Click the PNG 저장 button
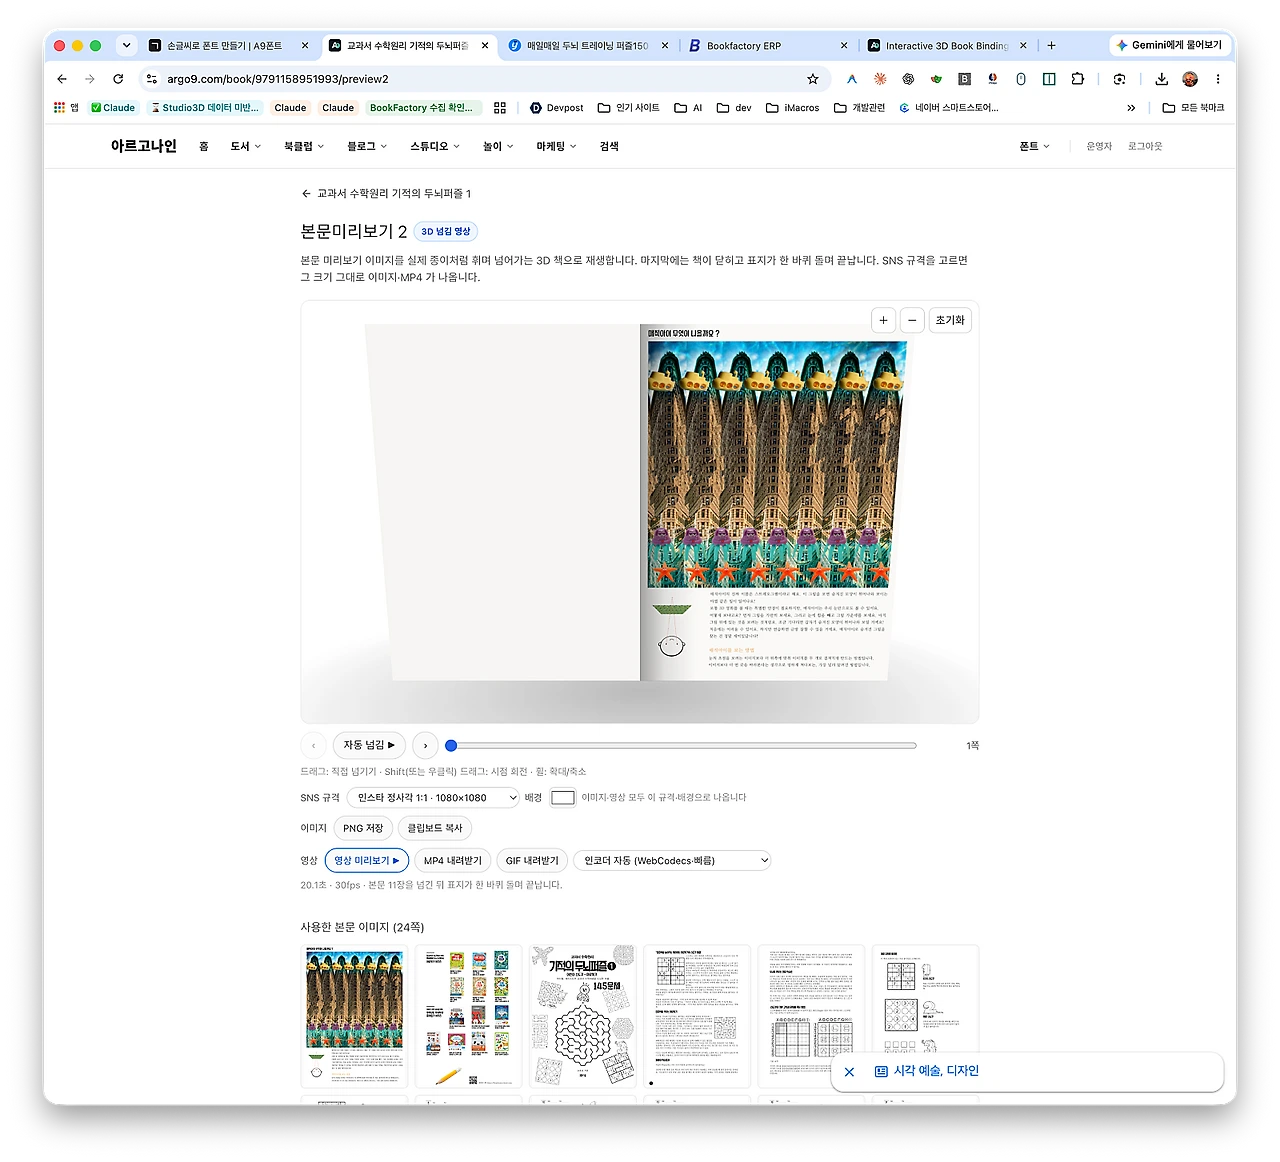 (363, 828)
